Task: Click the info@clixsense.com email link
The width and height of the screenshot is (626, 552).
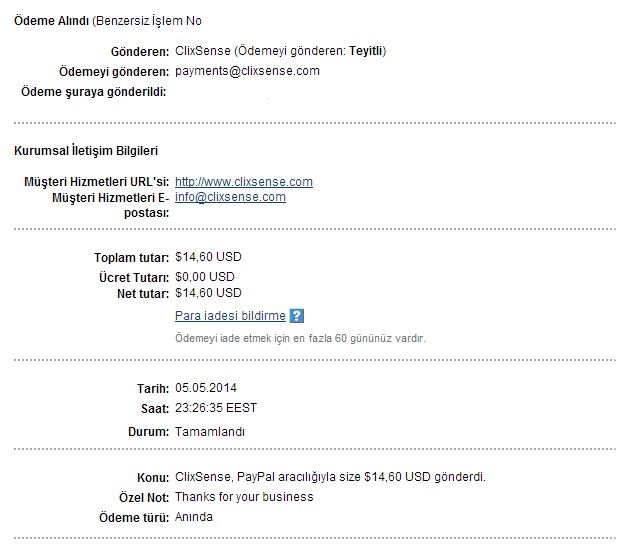Action: coord(230,197)
